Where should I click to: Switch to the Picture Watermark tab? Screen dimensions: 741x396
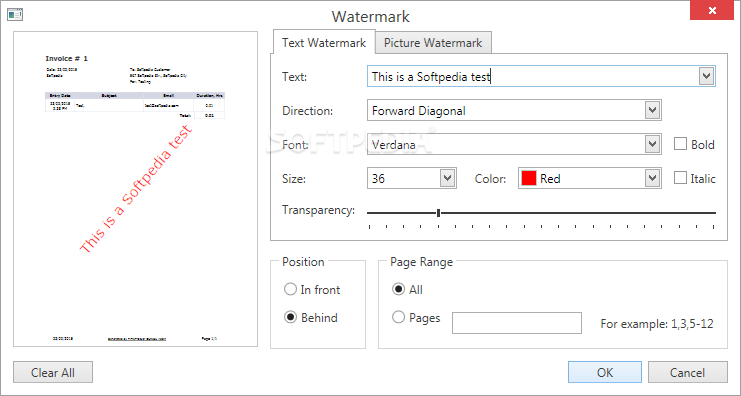(x=433, y=43)
